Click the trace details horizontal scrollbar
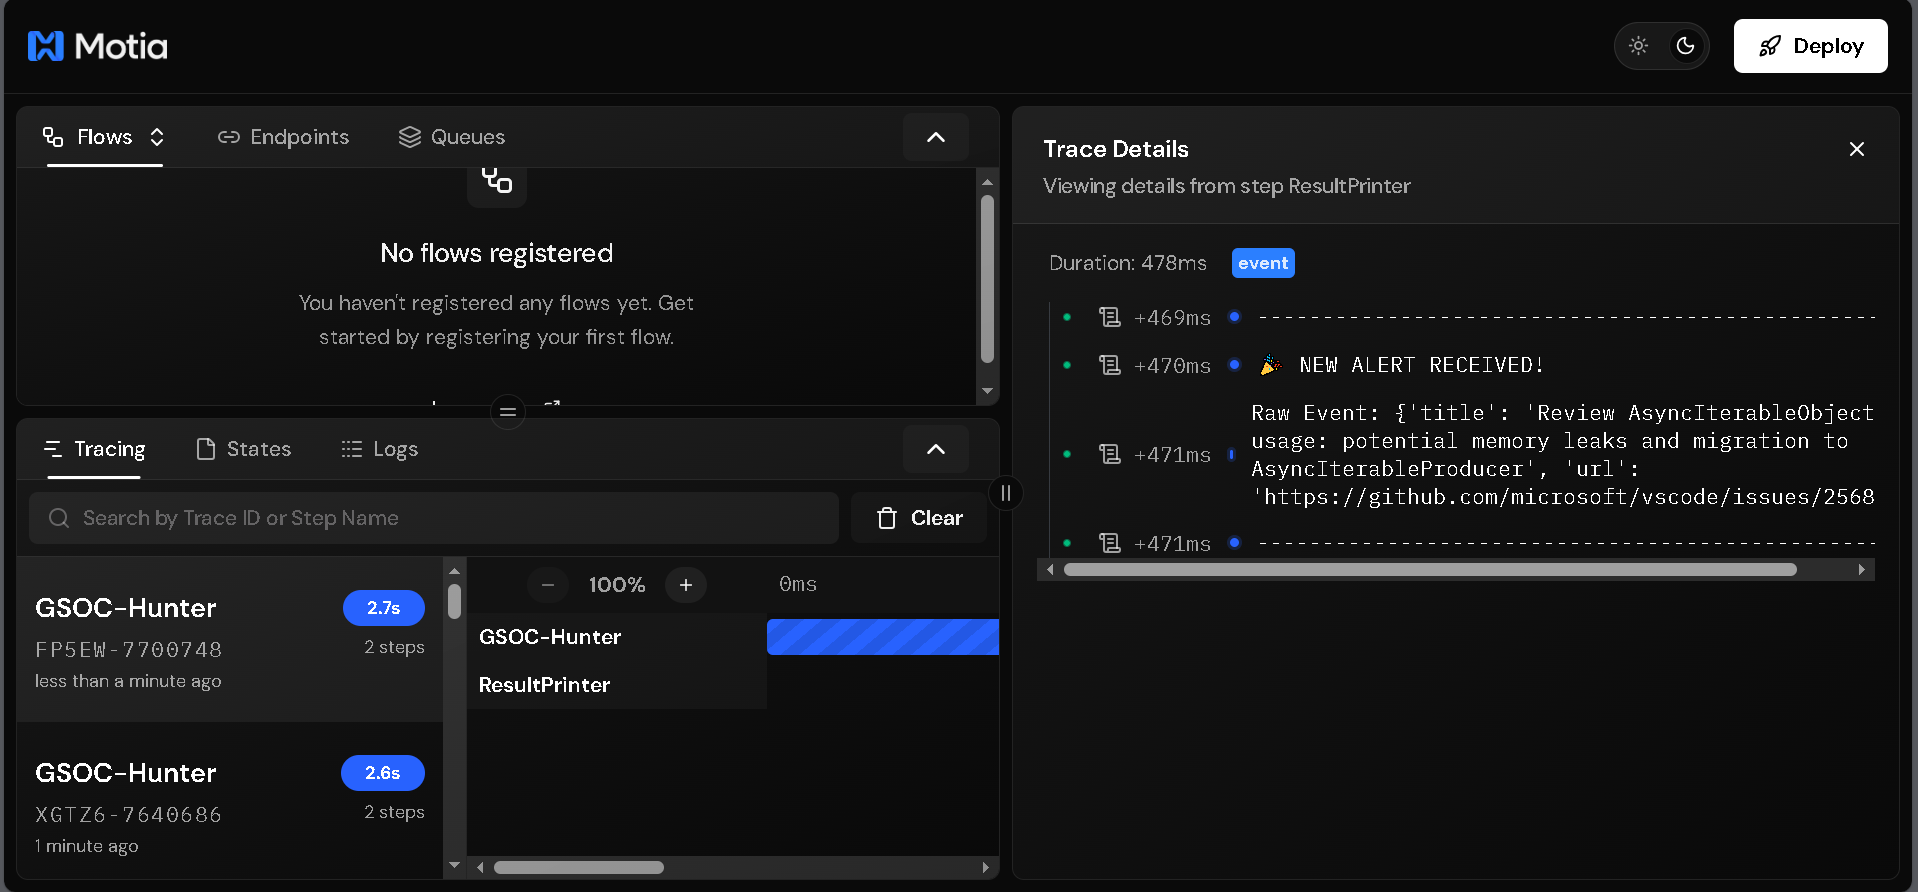The width and height of the screenshot is (1918, 892). click(x=1430, y=570)
